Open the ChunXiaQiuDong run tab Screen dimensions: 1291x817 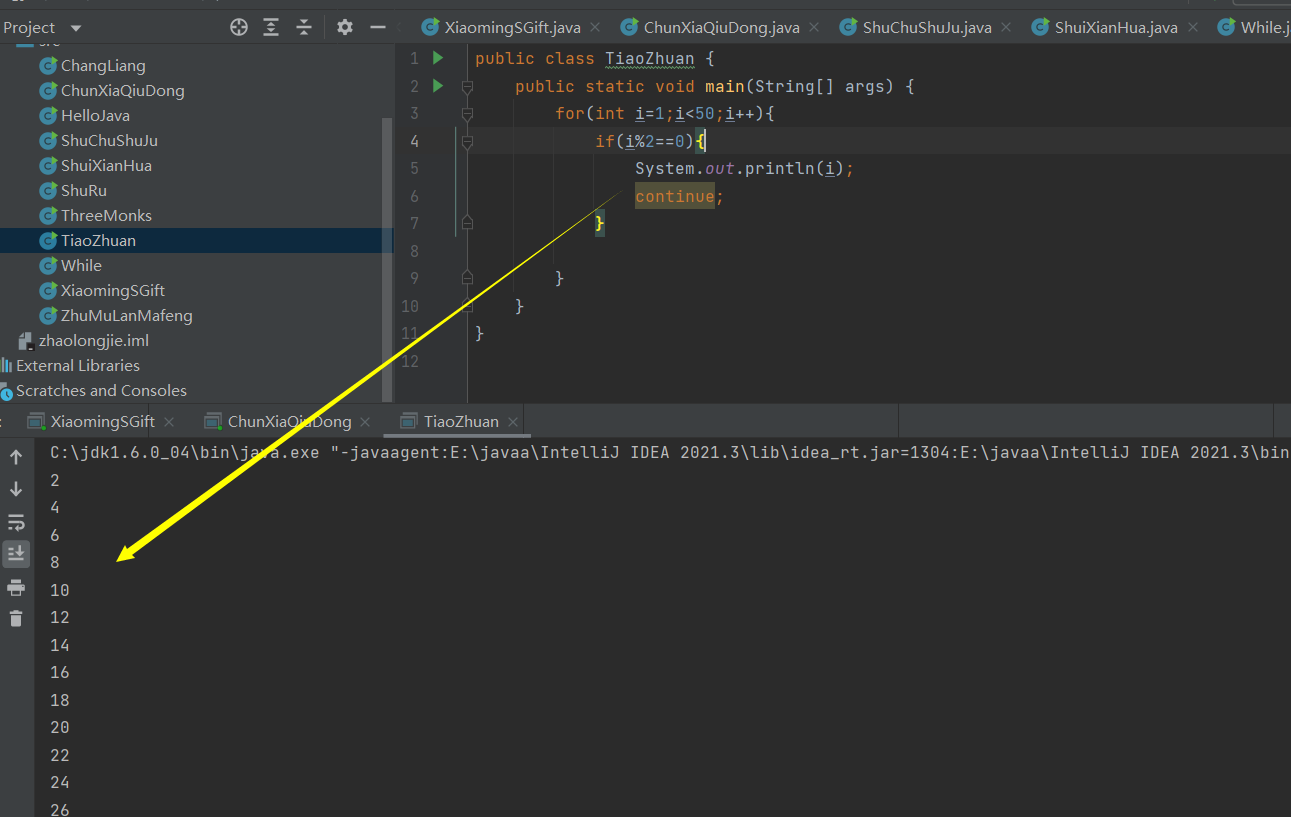[x=289, y=422]
